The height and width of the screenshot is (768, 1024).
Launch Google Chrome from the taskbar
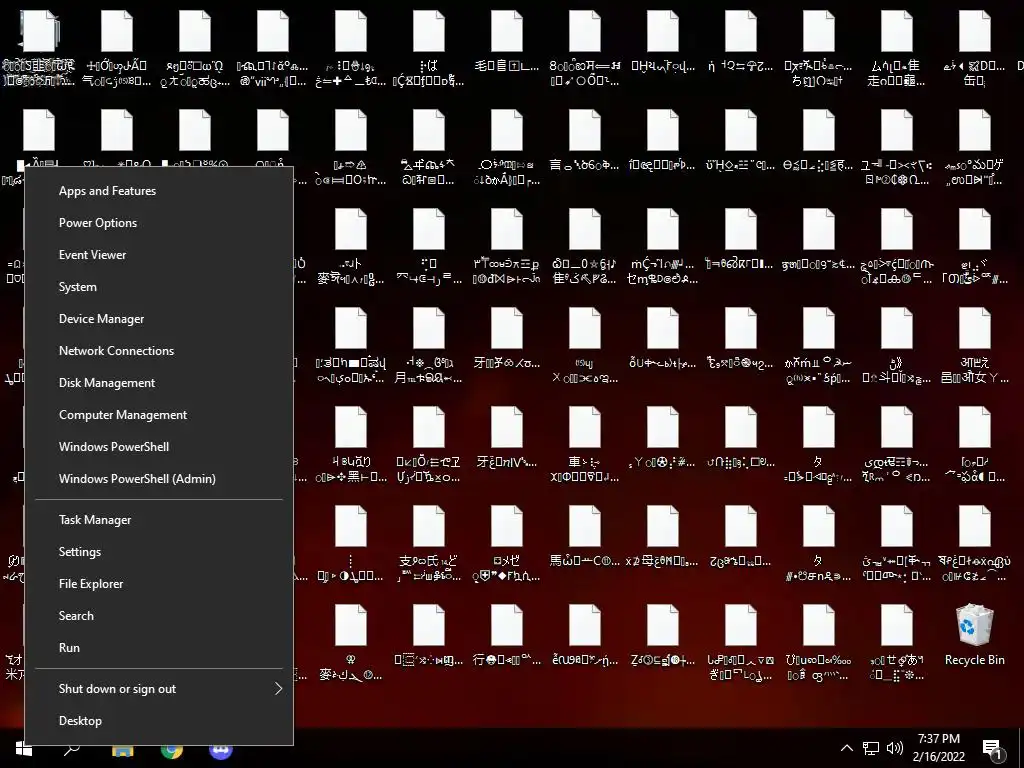172,750
